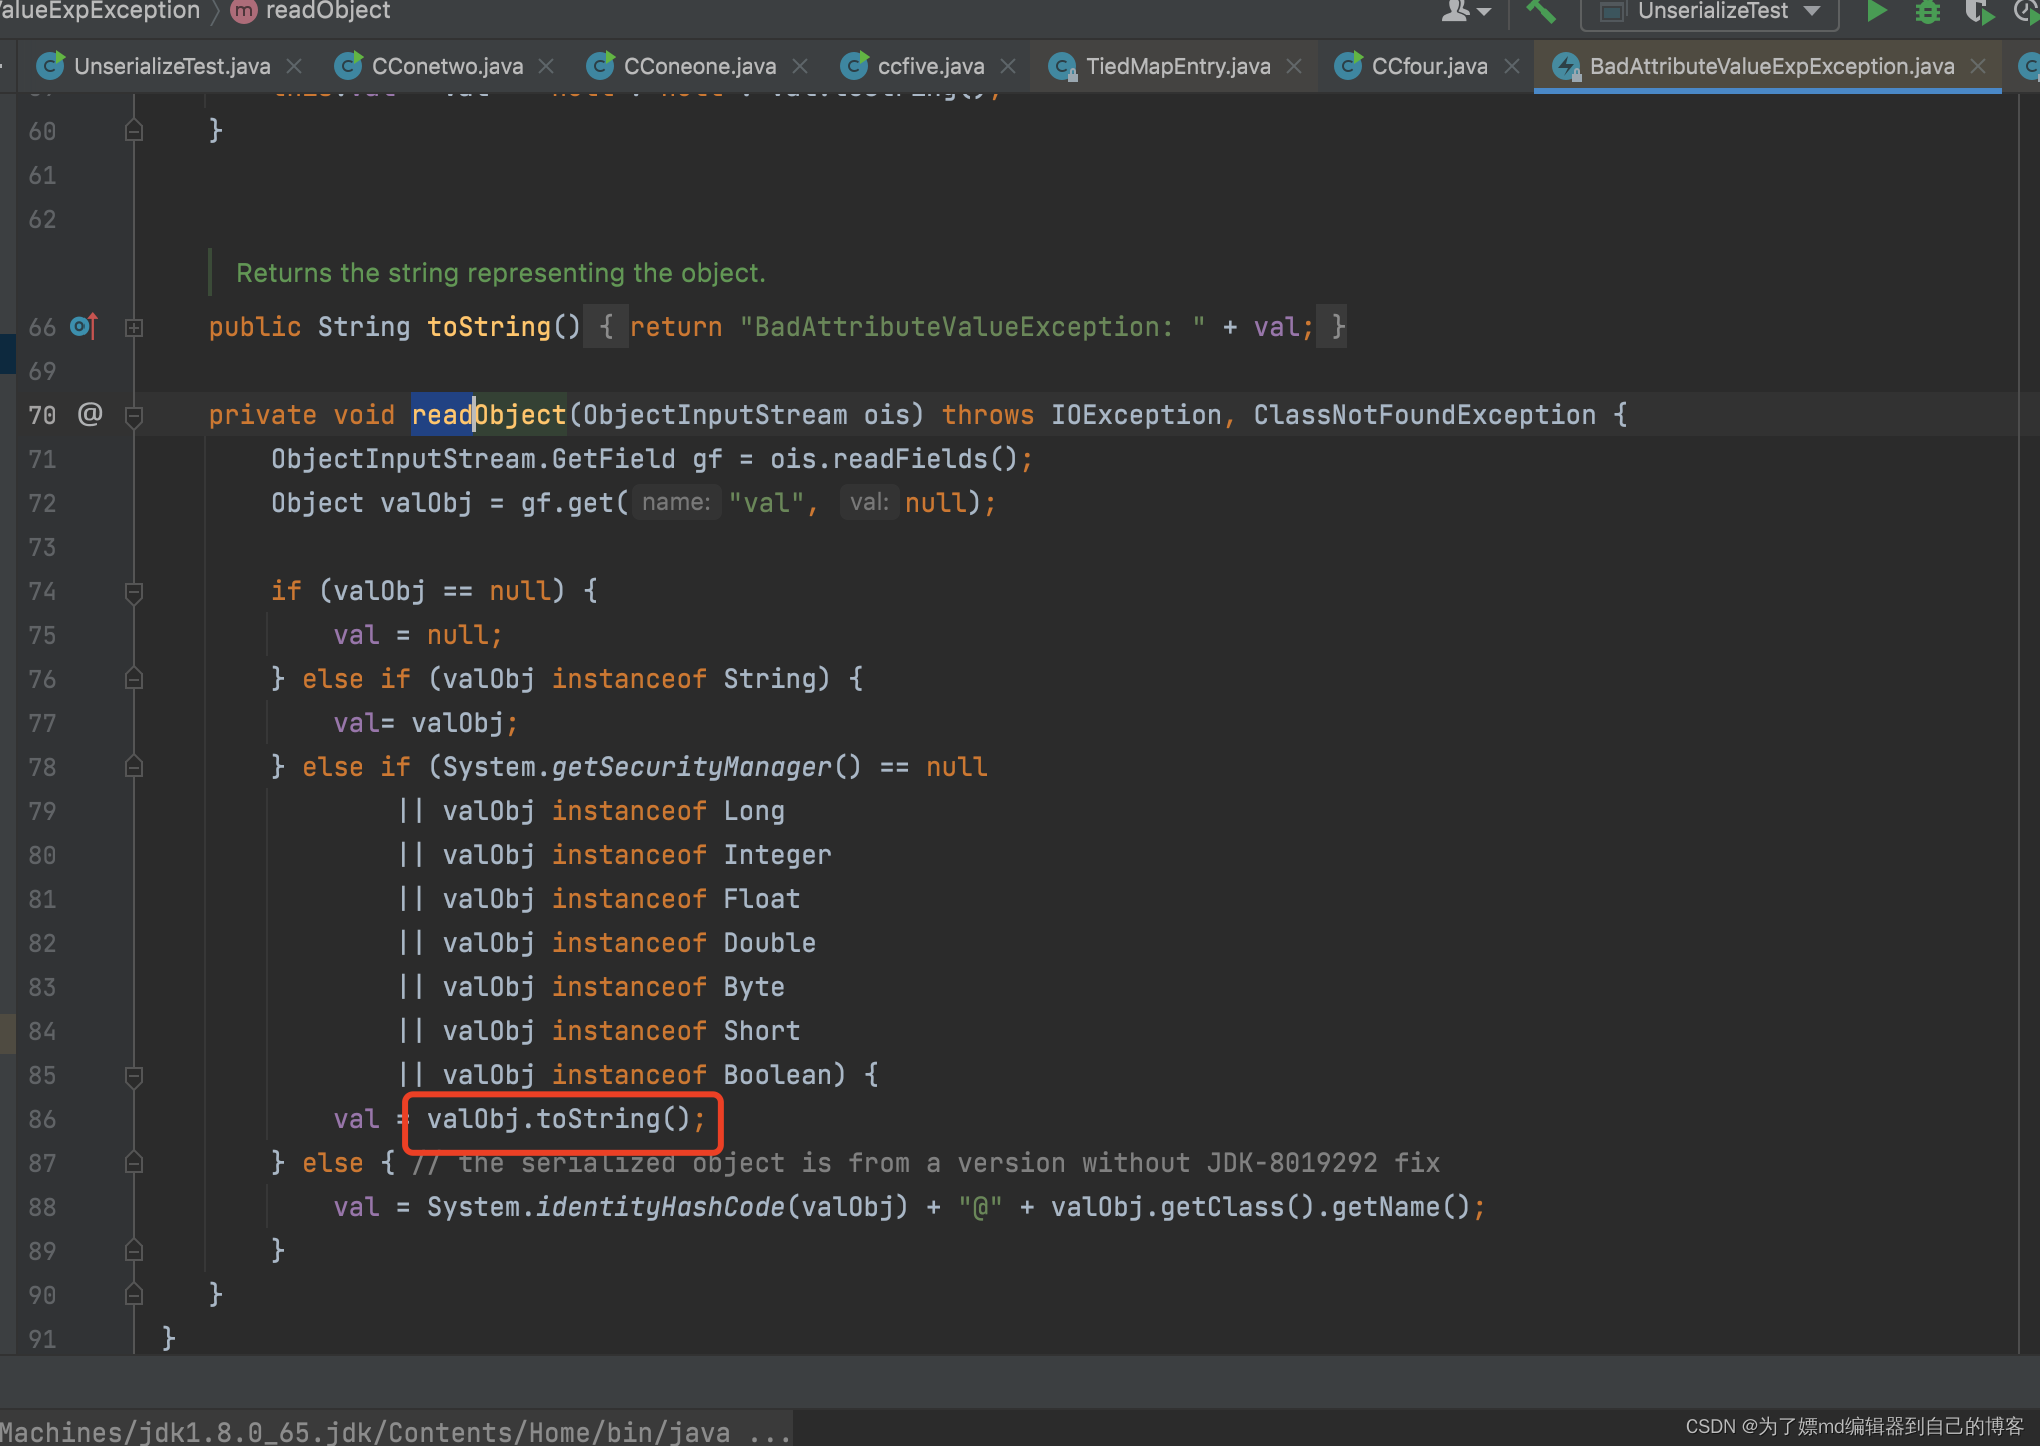The image size is (2040, 1446).
Task: Click the class icon on the ccfive.java tab
Action: coord(854,66)
